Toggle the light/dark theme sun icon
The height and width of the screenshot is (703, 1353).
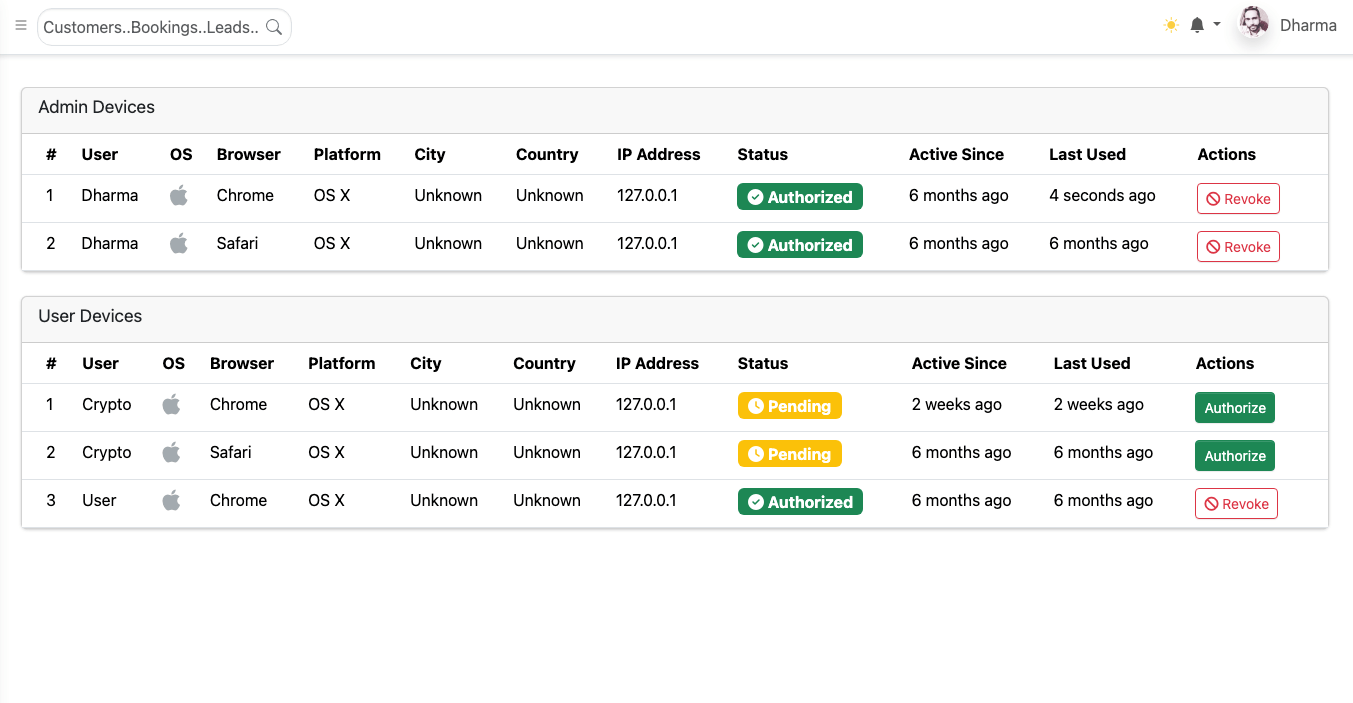click(x=1171, y=25)
